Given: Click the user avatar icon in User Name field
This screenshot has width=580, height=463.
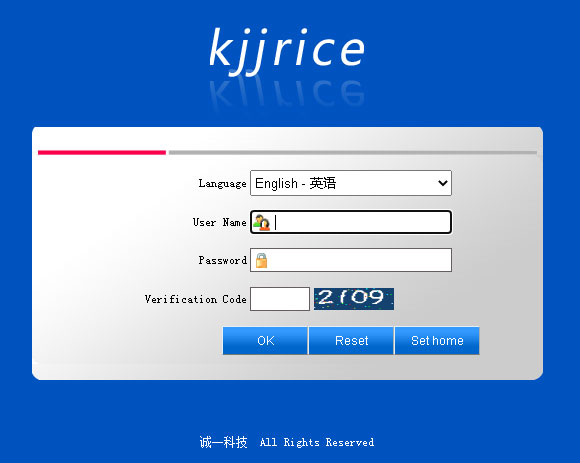Looking at the screenshot, I should pos(262,222).
